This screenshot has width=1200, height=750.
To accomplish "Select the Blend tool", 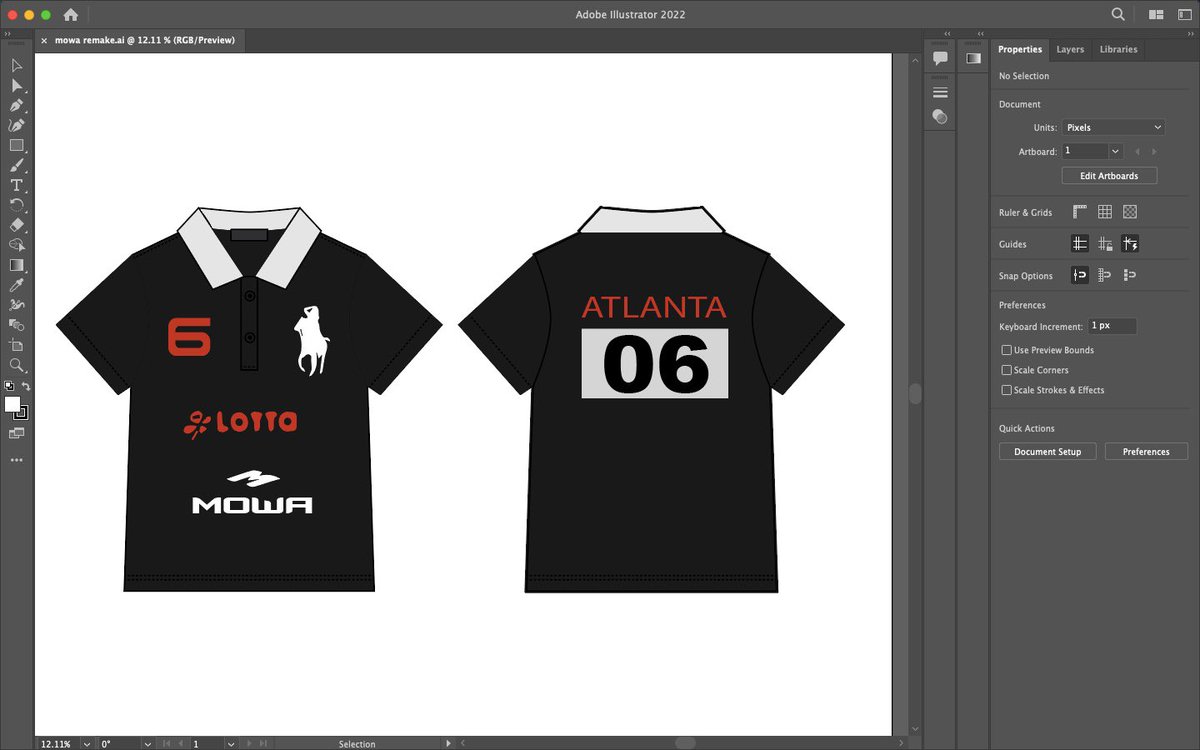I will (17, 325).
